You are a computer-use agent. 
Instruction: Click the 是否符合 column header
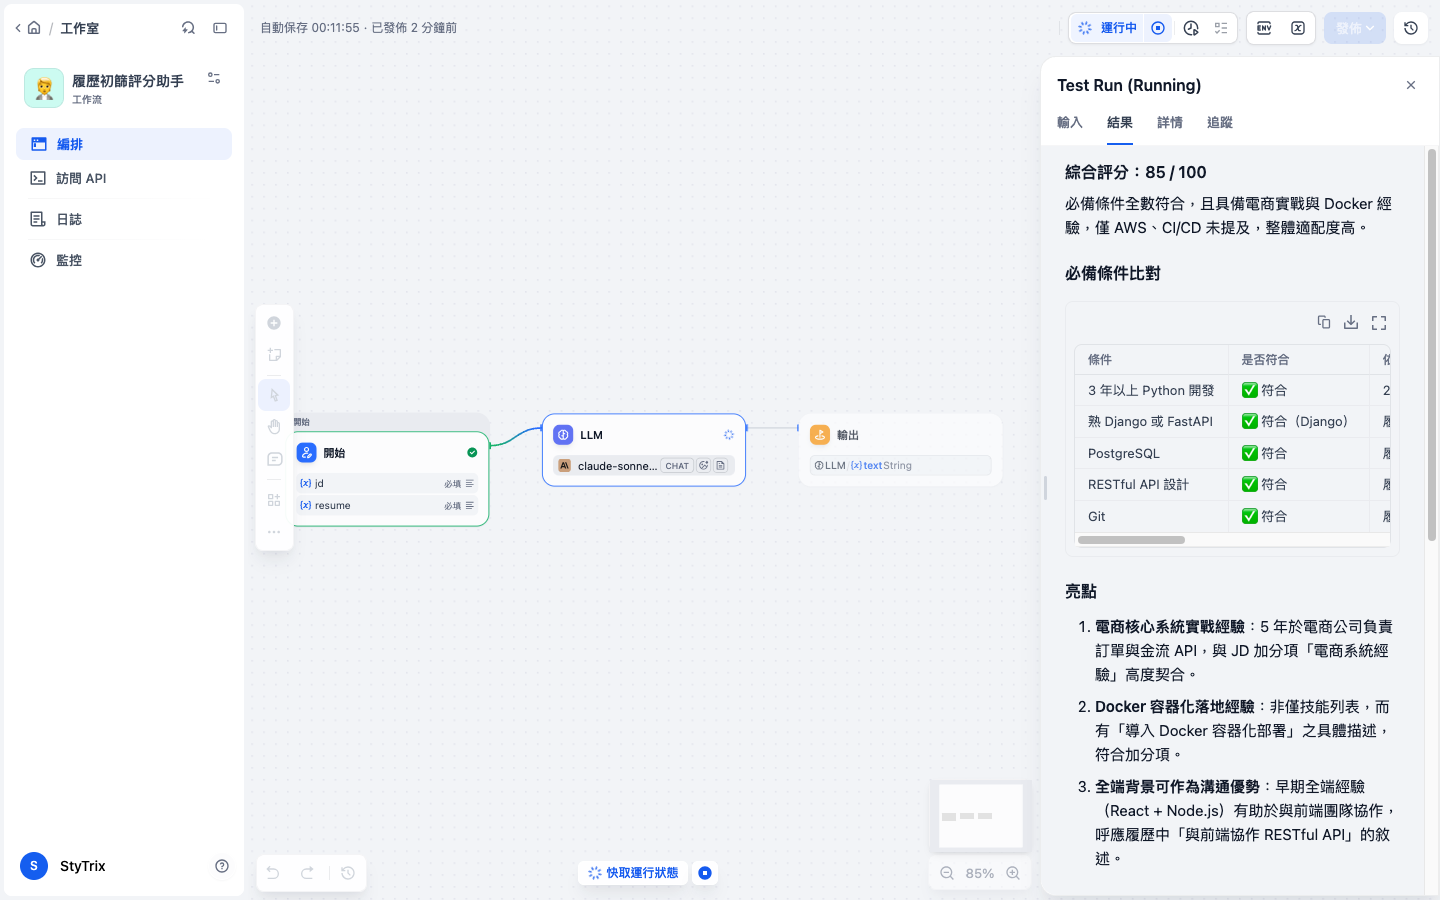click(x=1298, y=359)
